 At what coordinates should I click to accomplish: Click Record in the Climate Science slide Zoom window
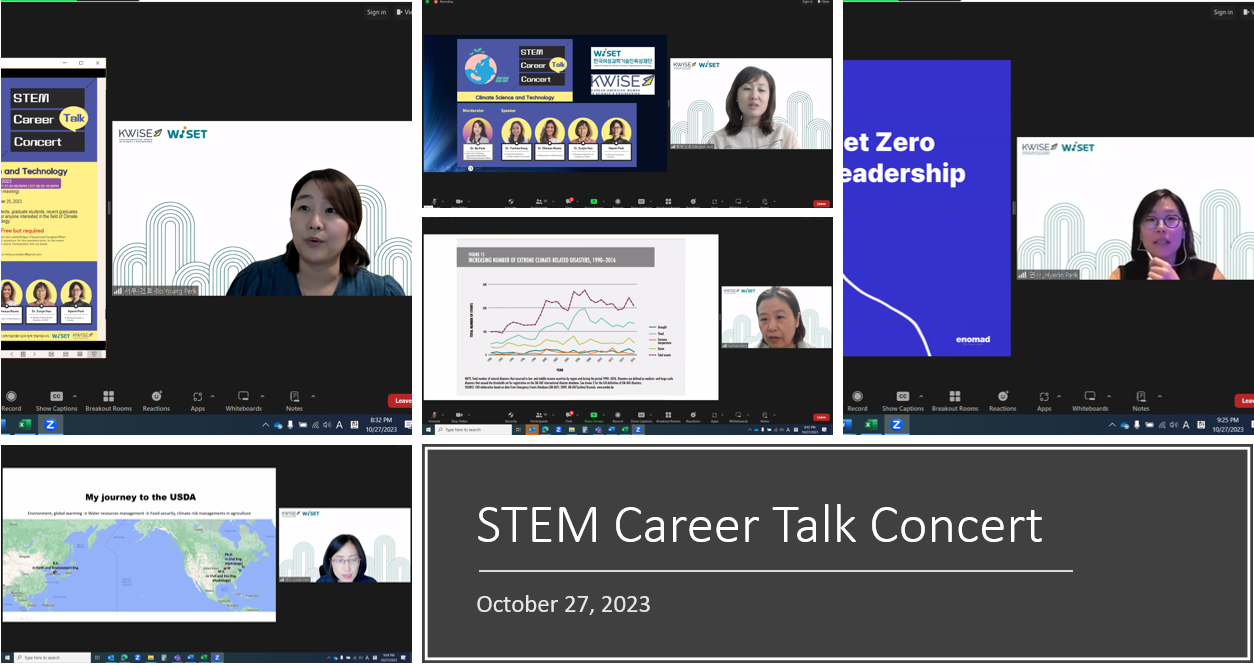[x=619, y=203]
